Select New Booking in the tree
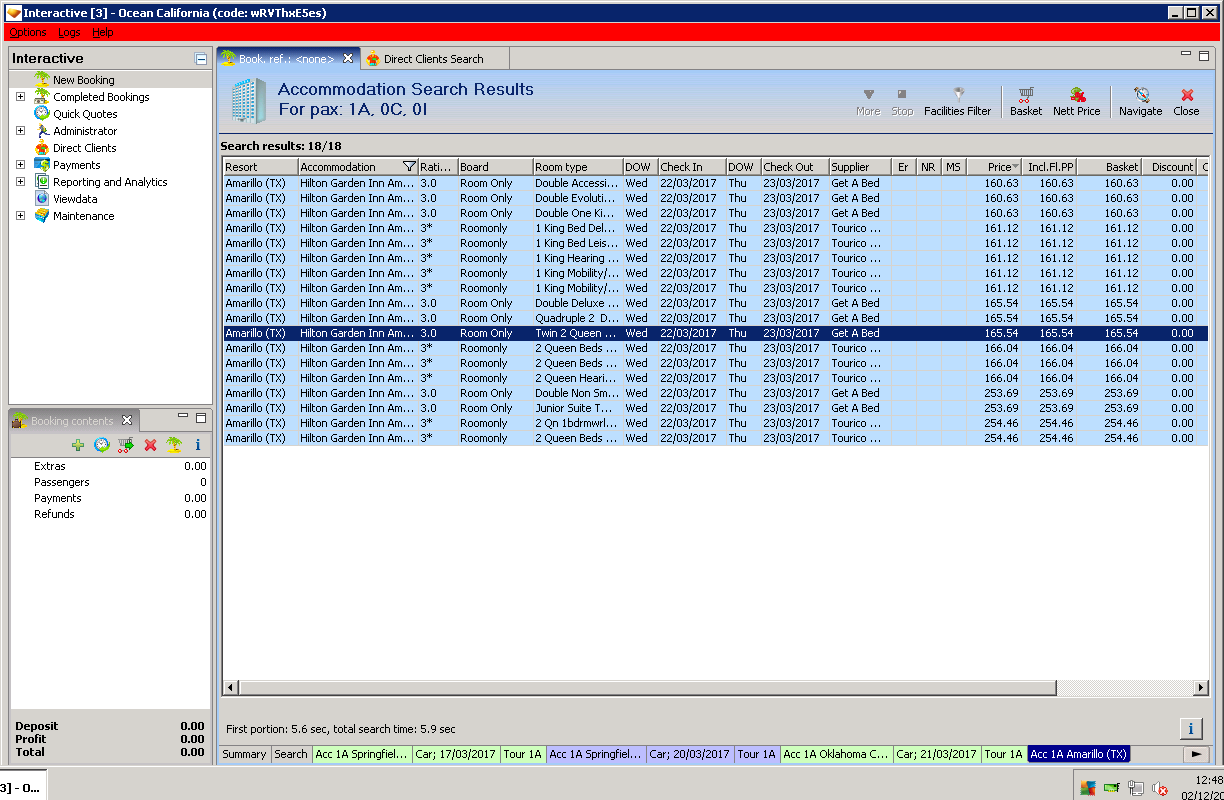This screenshot has width=1224, height=800. click(84, 80)
